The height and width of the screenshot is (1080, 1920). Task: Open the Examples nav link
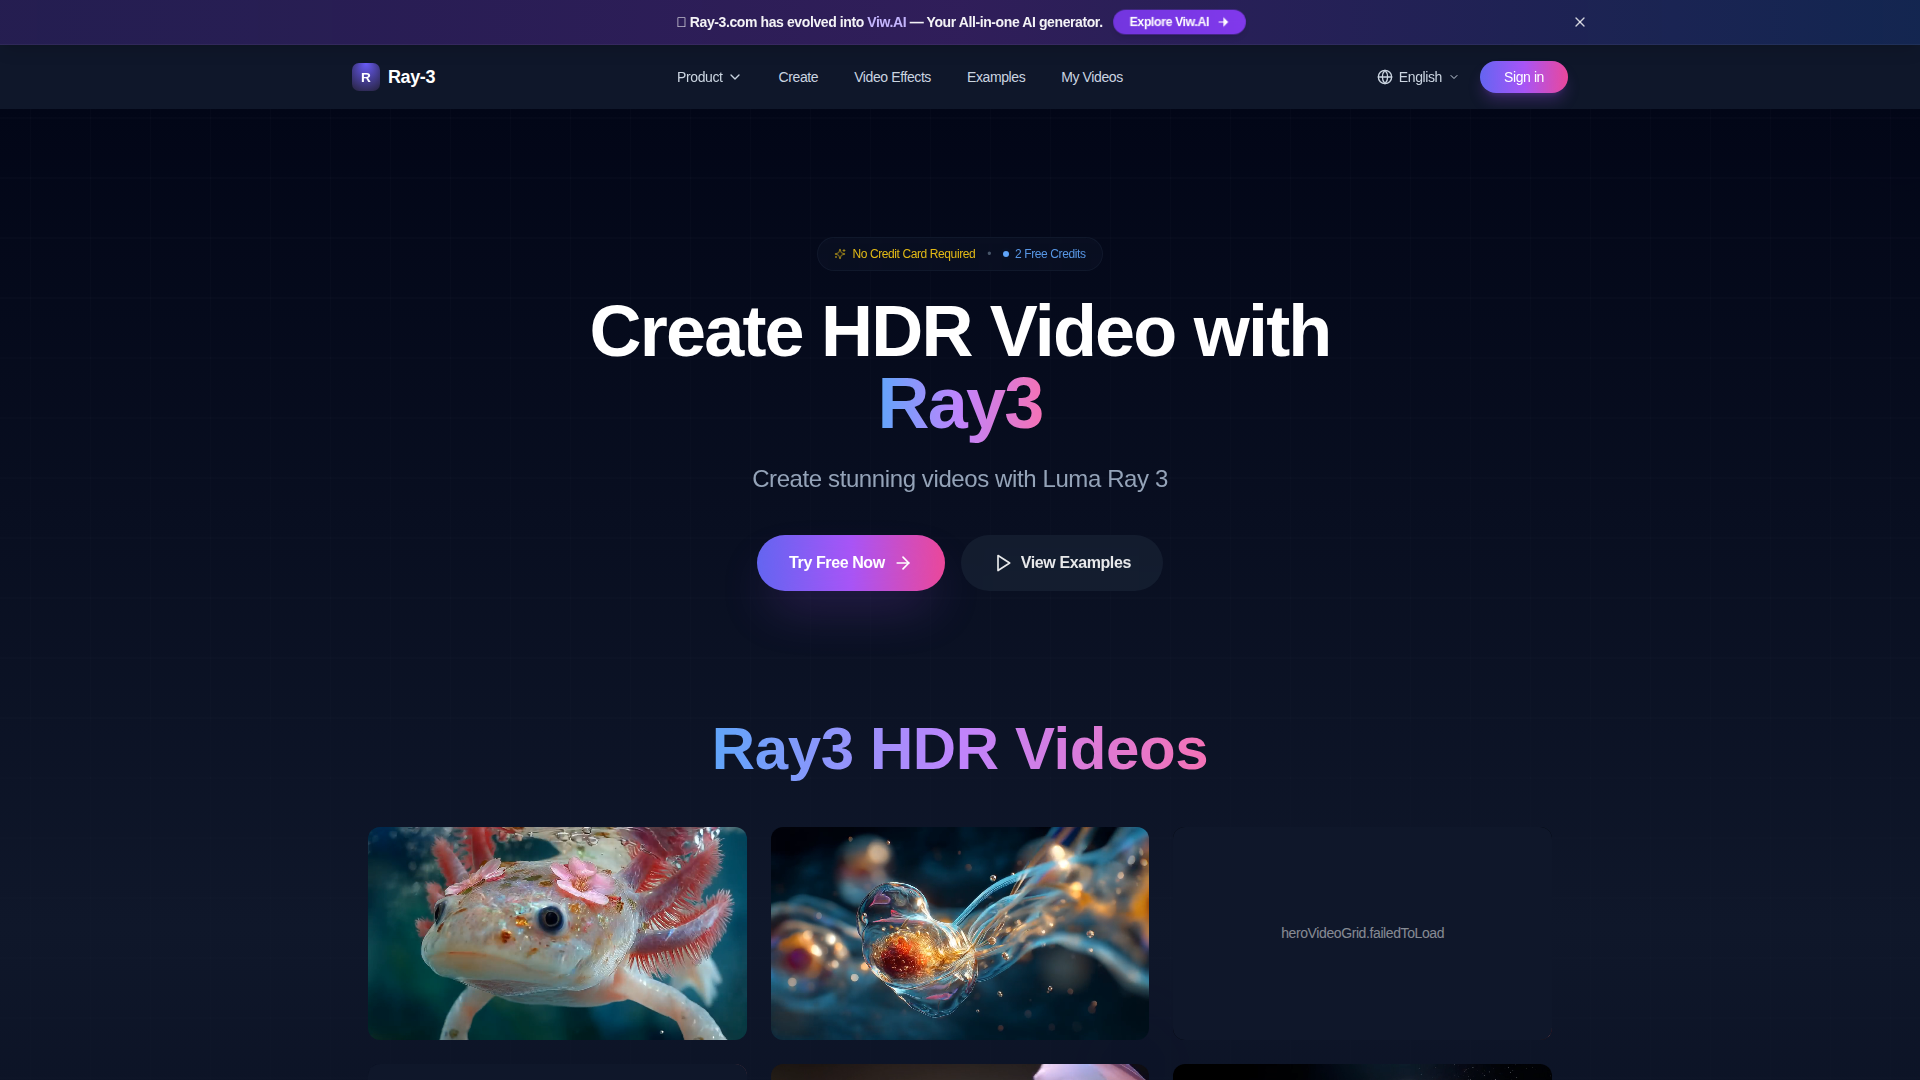(995, 77)
